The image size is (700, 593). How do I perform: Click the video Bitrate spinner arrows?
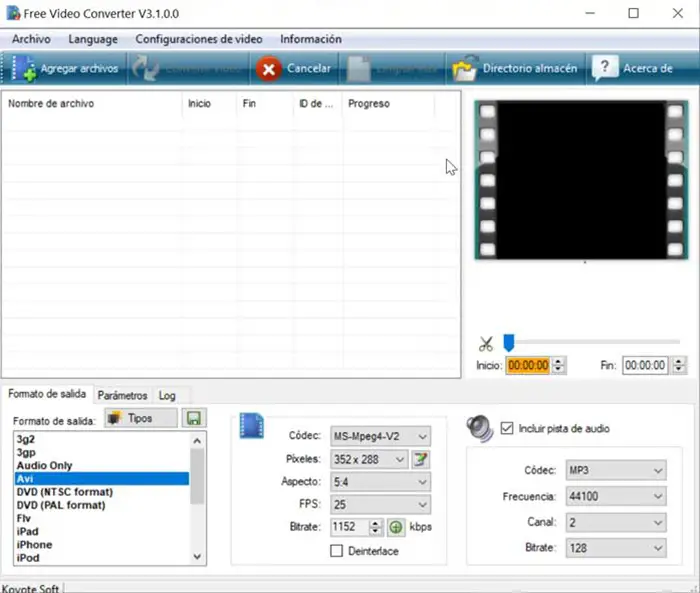[375, 527]
